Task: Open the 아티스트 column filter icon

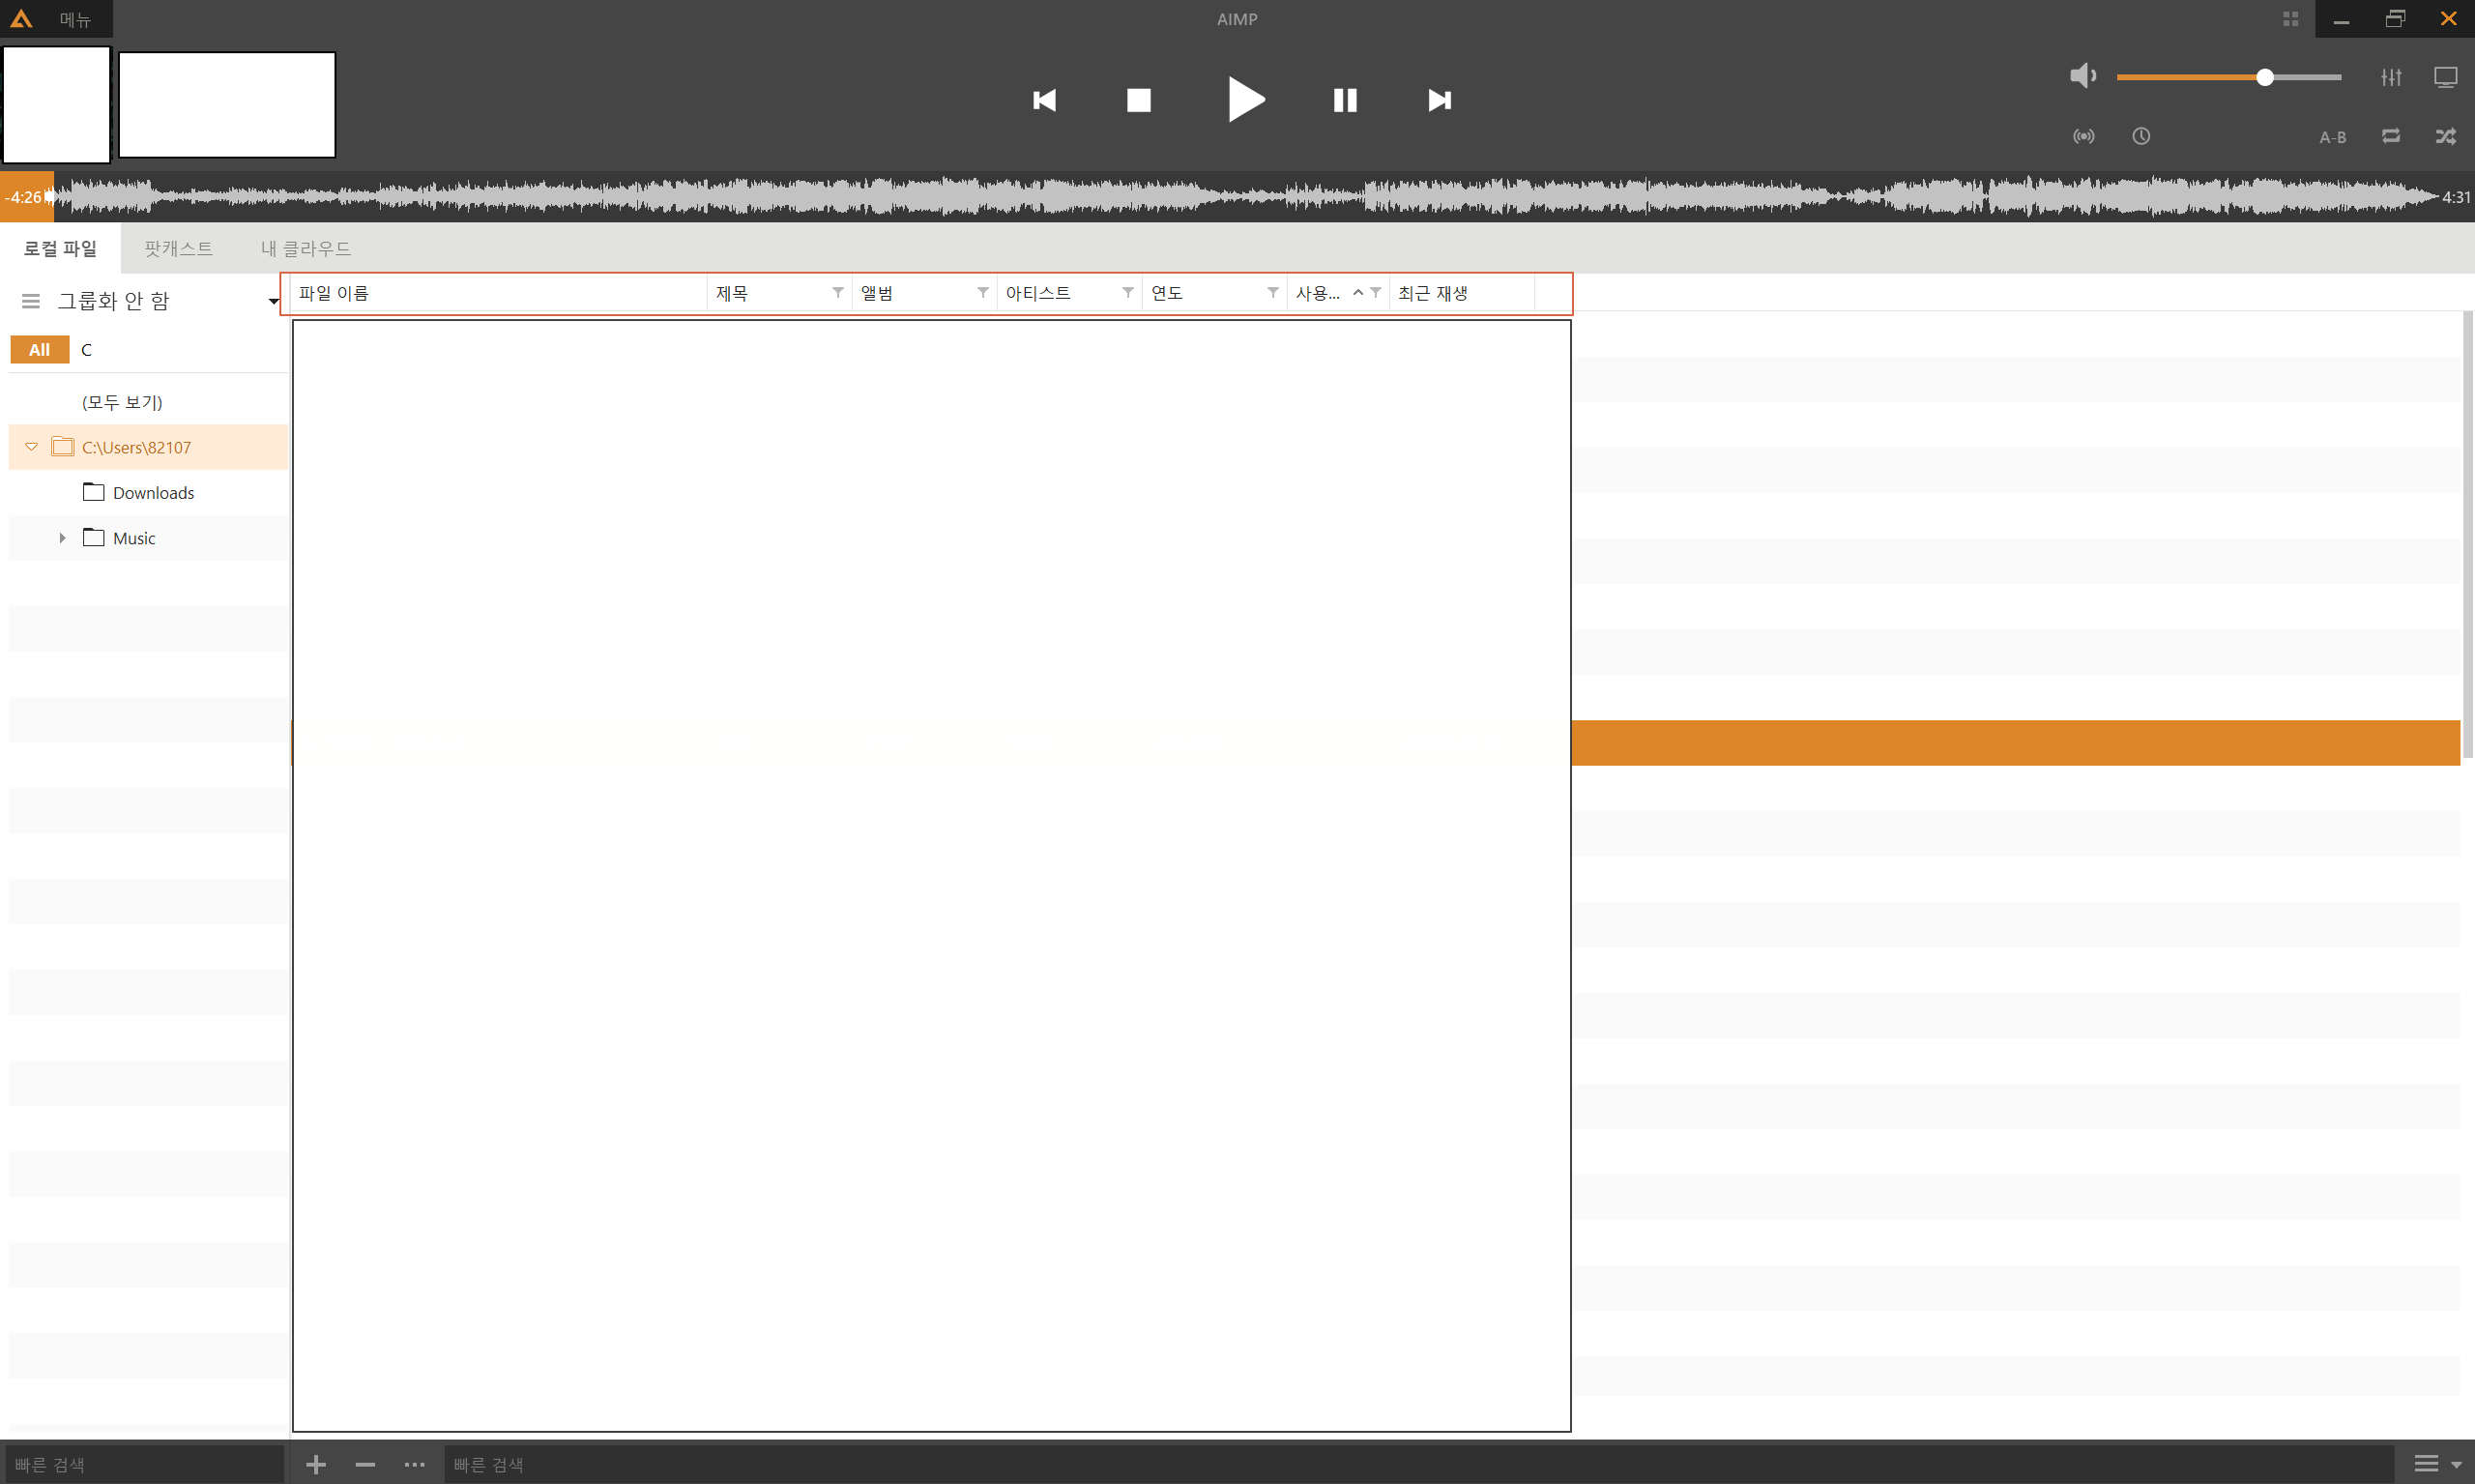Action: [x=1128, y=292]
